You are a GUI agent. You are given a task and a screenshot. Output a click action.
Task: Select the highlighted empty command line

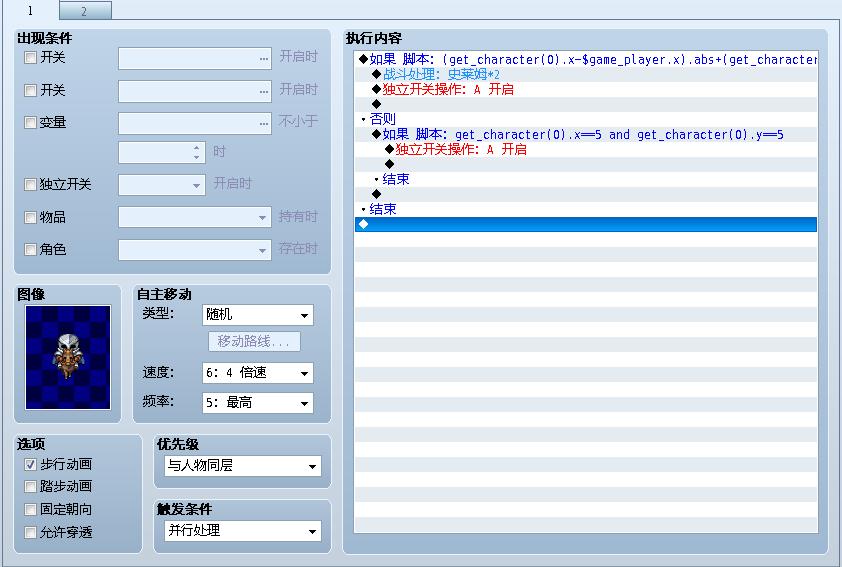(586, 224)
